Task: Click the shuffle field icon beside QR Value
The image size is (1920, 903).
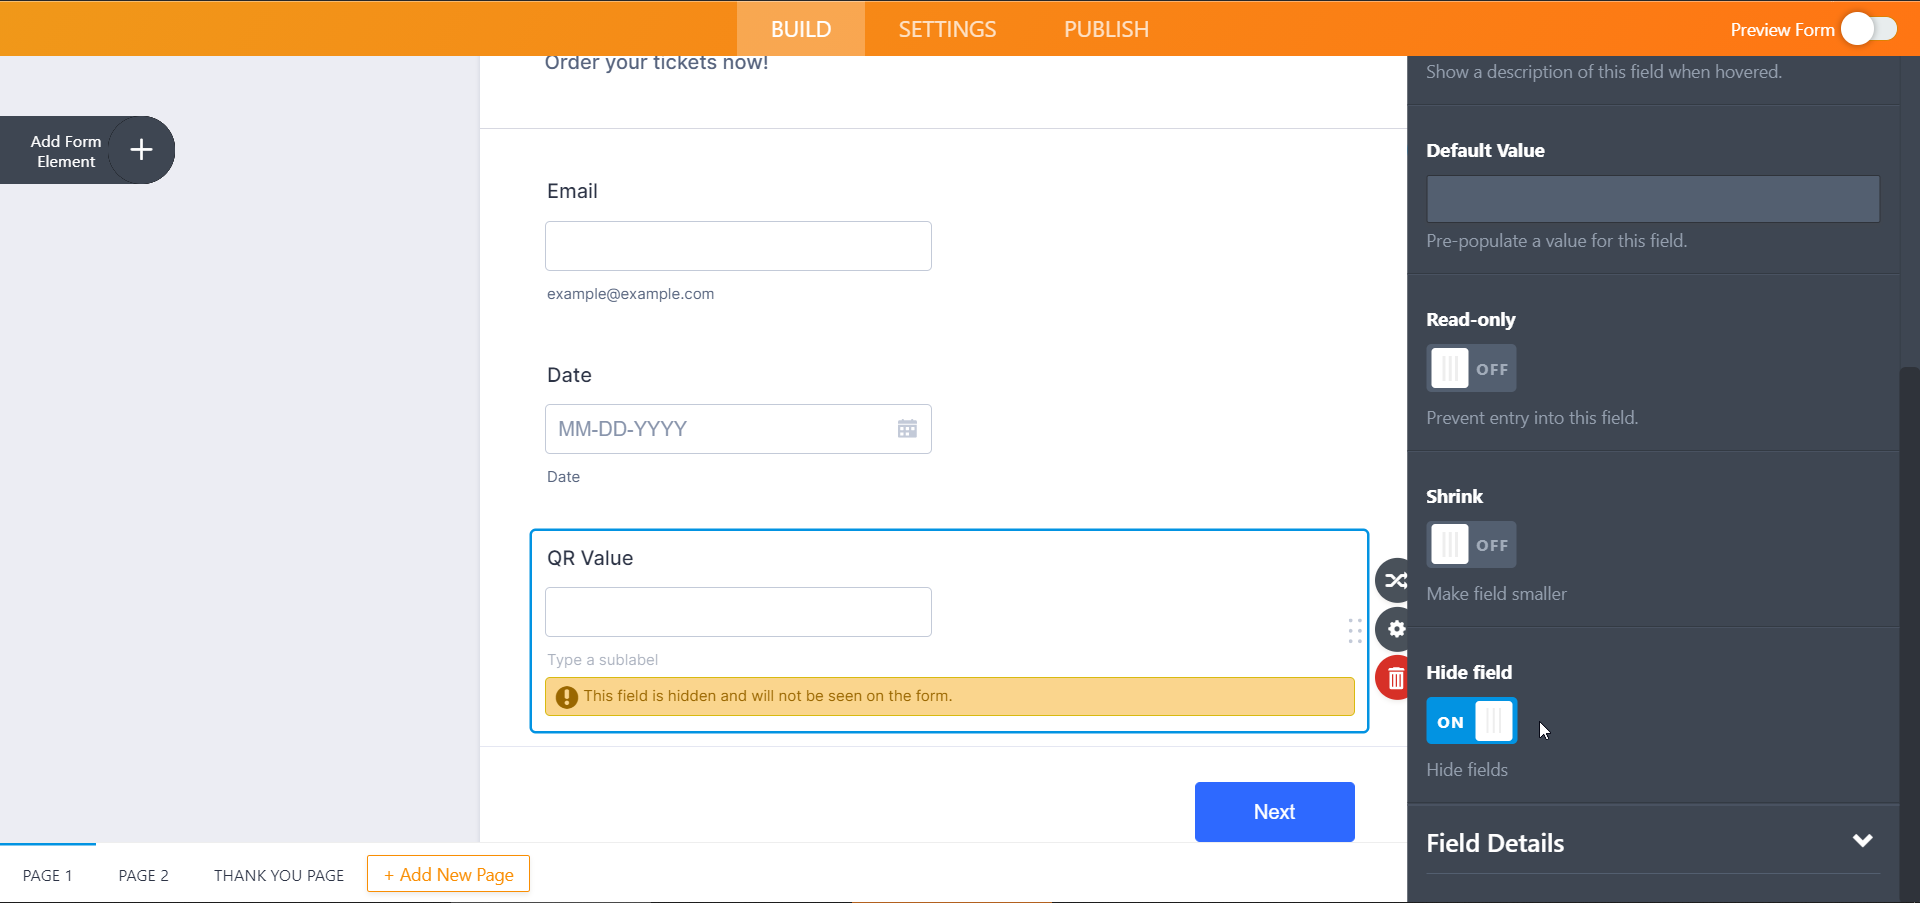Action: pyautogui.click(x=1396, y=580)
